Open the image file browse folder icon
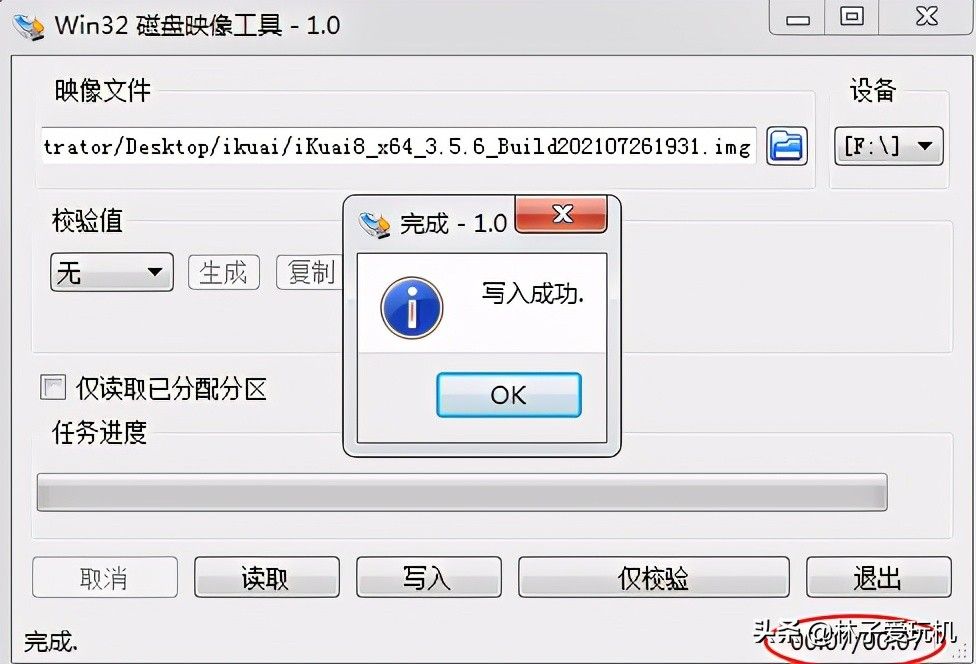976x664 pixels. pos(787,146)
